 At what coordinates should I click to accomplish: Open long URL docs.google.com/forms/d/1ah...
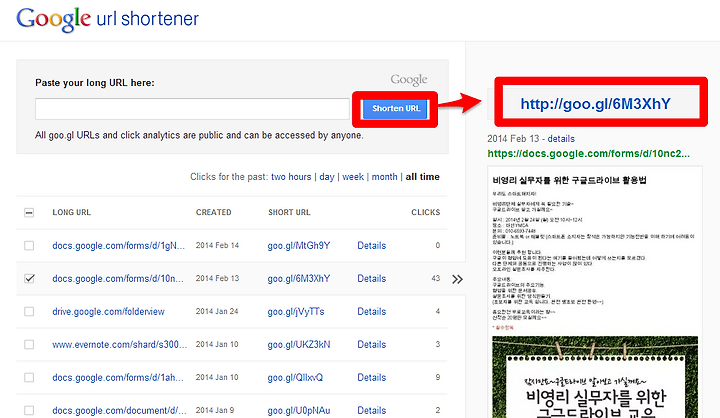click(118, 378)
